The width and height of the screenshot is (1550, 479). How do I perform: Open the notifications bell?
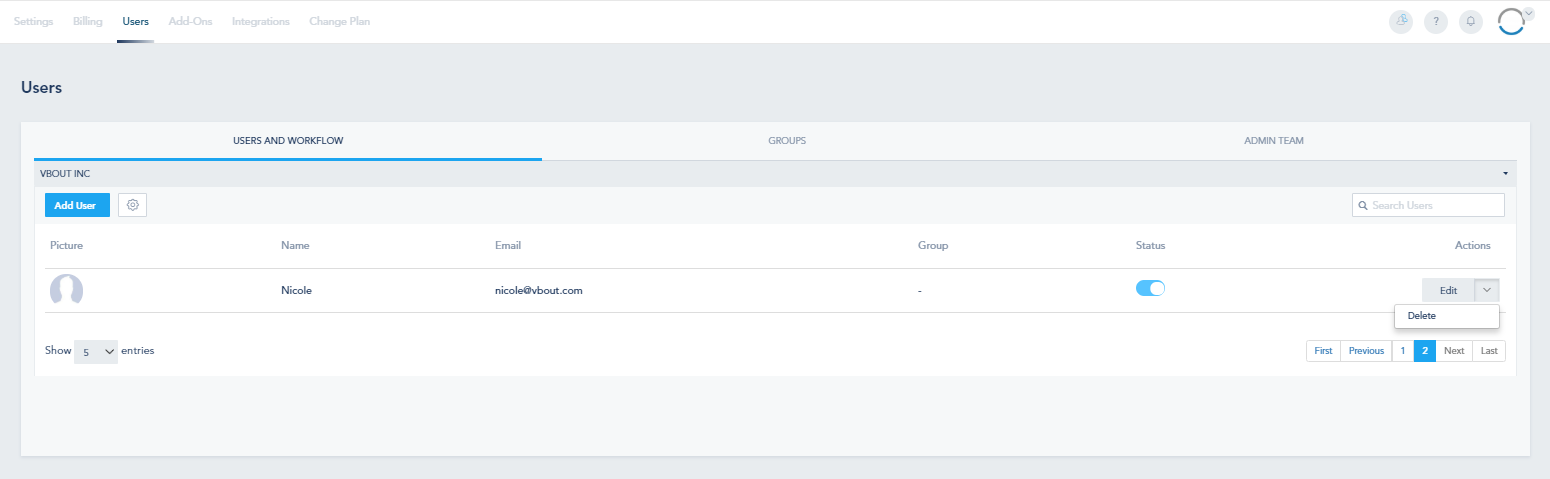[x=1470, y=22]
